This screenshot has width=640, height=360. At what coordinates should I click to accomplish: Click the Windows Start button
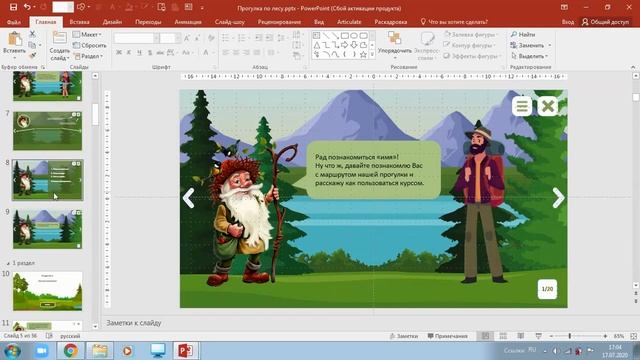pos(12,351)
